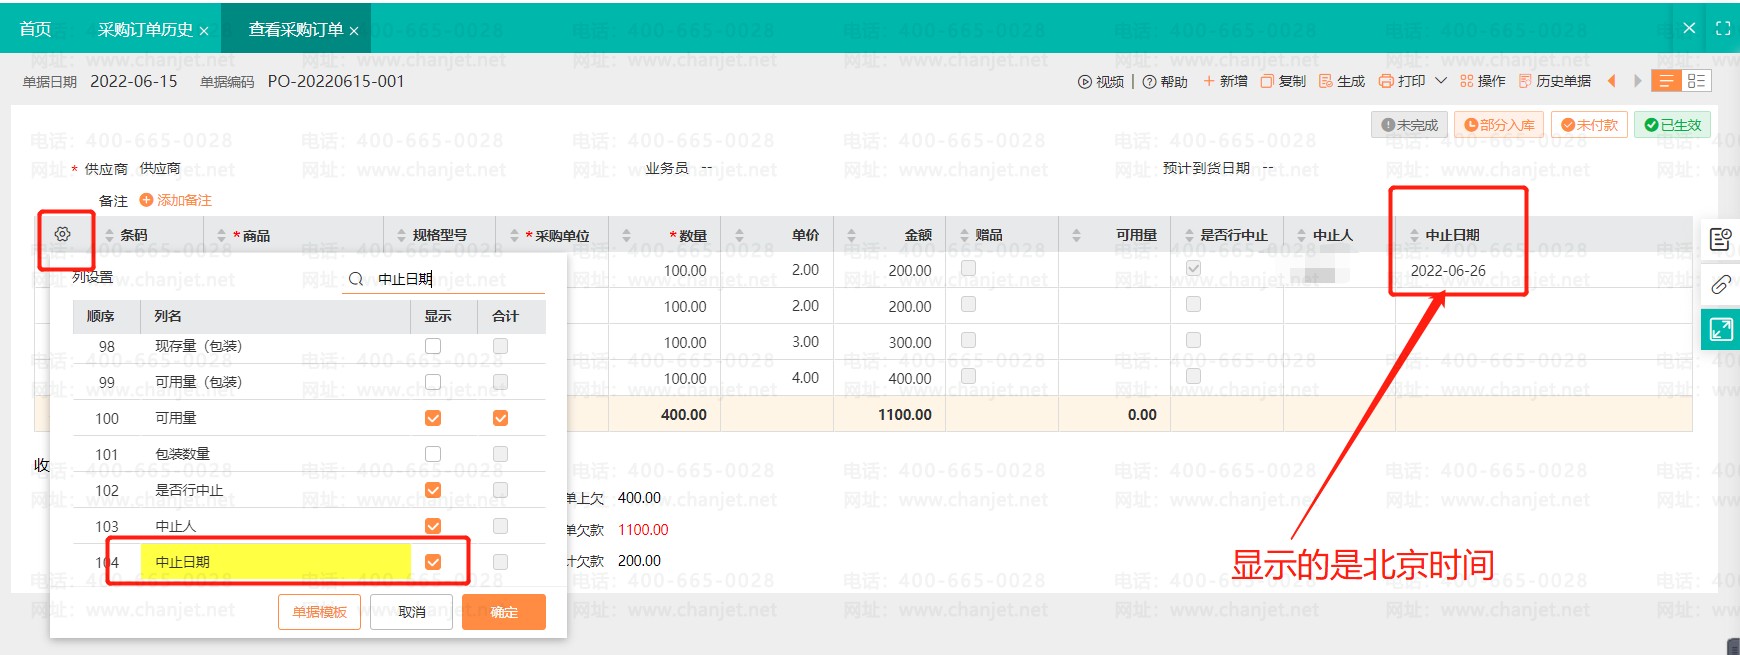
Task: Open the 操作 actions menu
Action: 1482,81
